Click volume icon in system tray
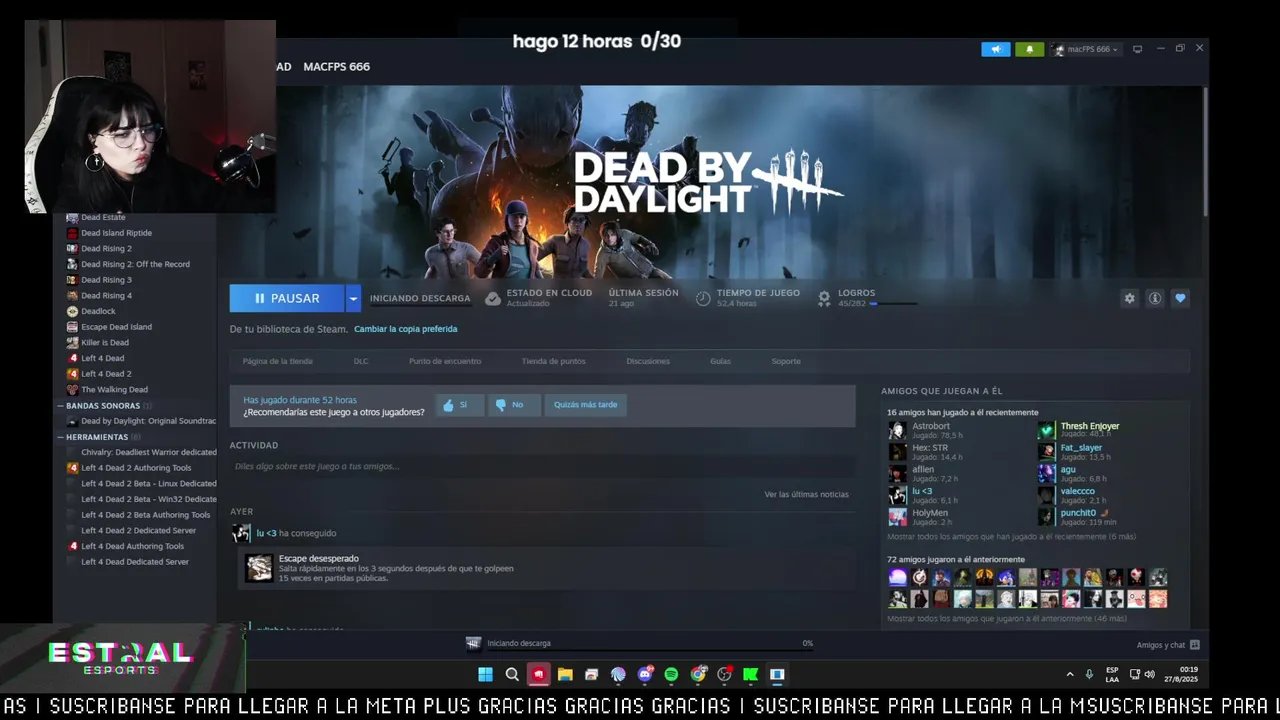Image resolution: width=1280 pixels, height=720 pixels. point(1149,674)
